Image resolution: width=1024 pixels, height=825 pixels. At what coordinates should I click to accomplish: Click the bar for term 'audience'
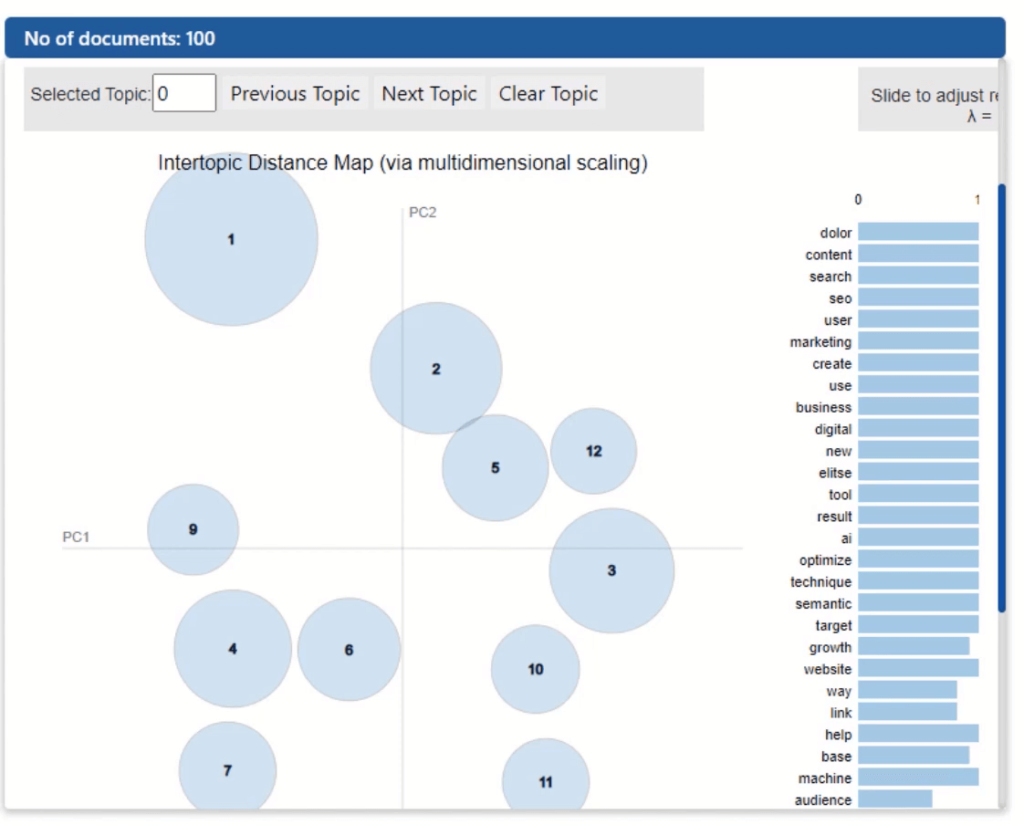[895, 799]
